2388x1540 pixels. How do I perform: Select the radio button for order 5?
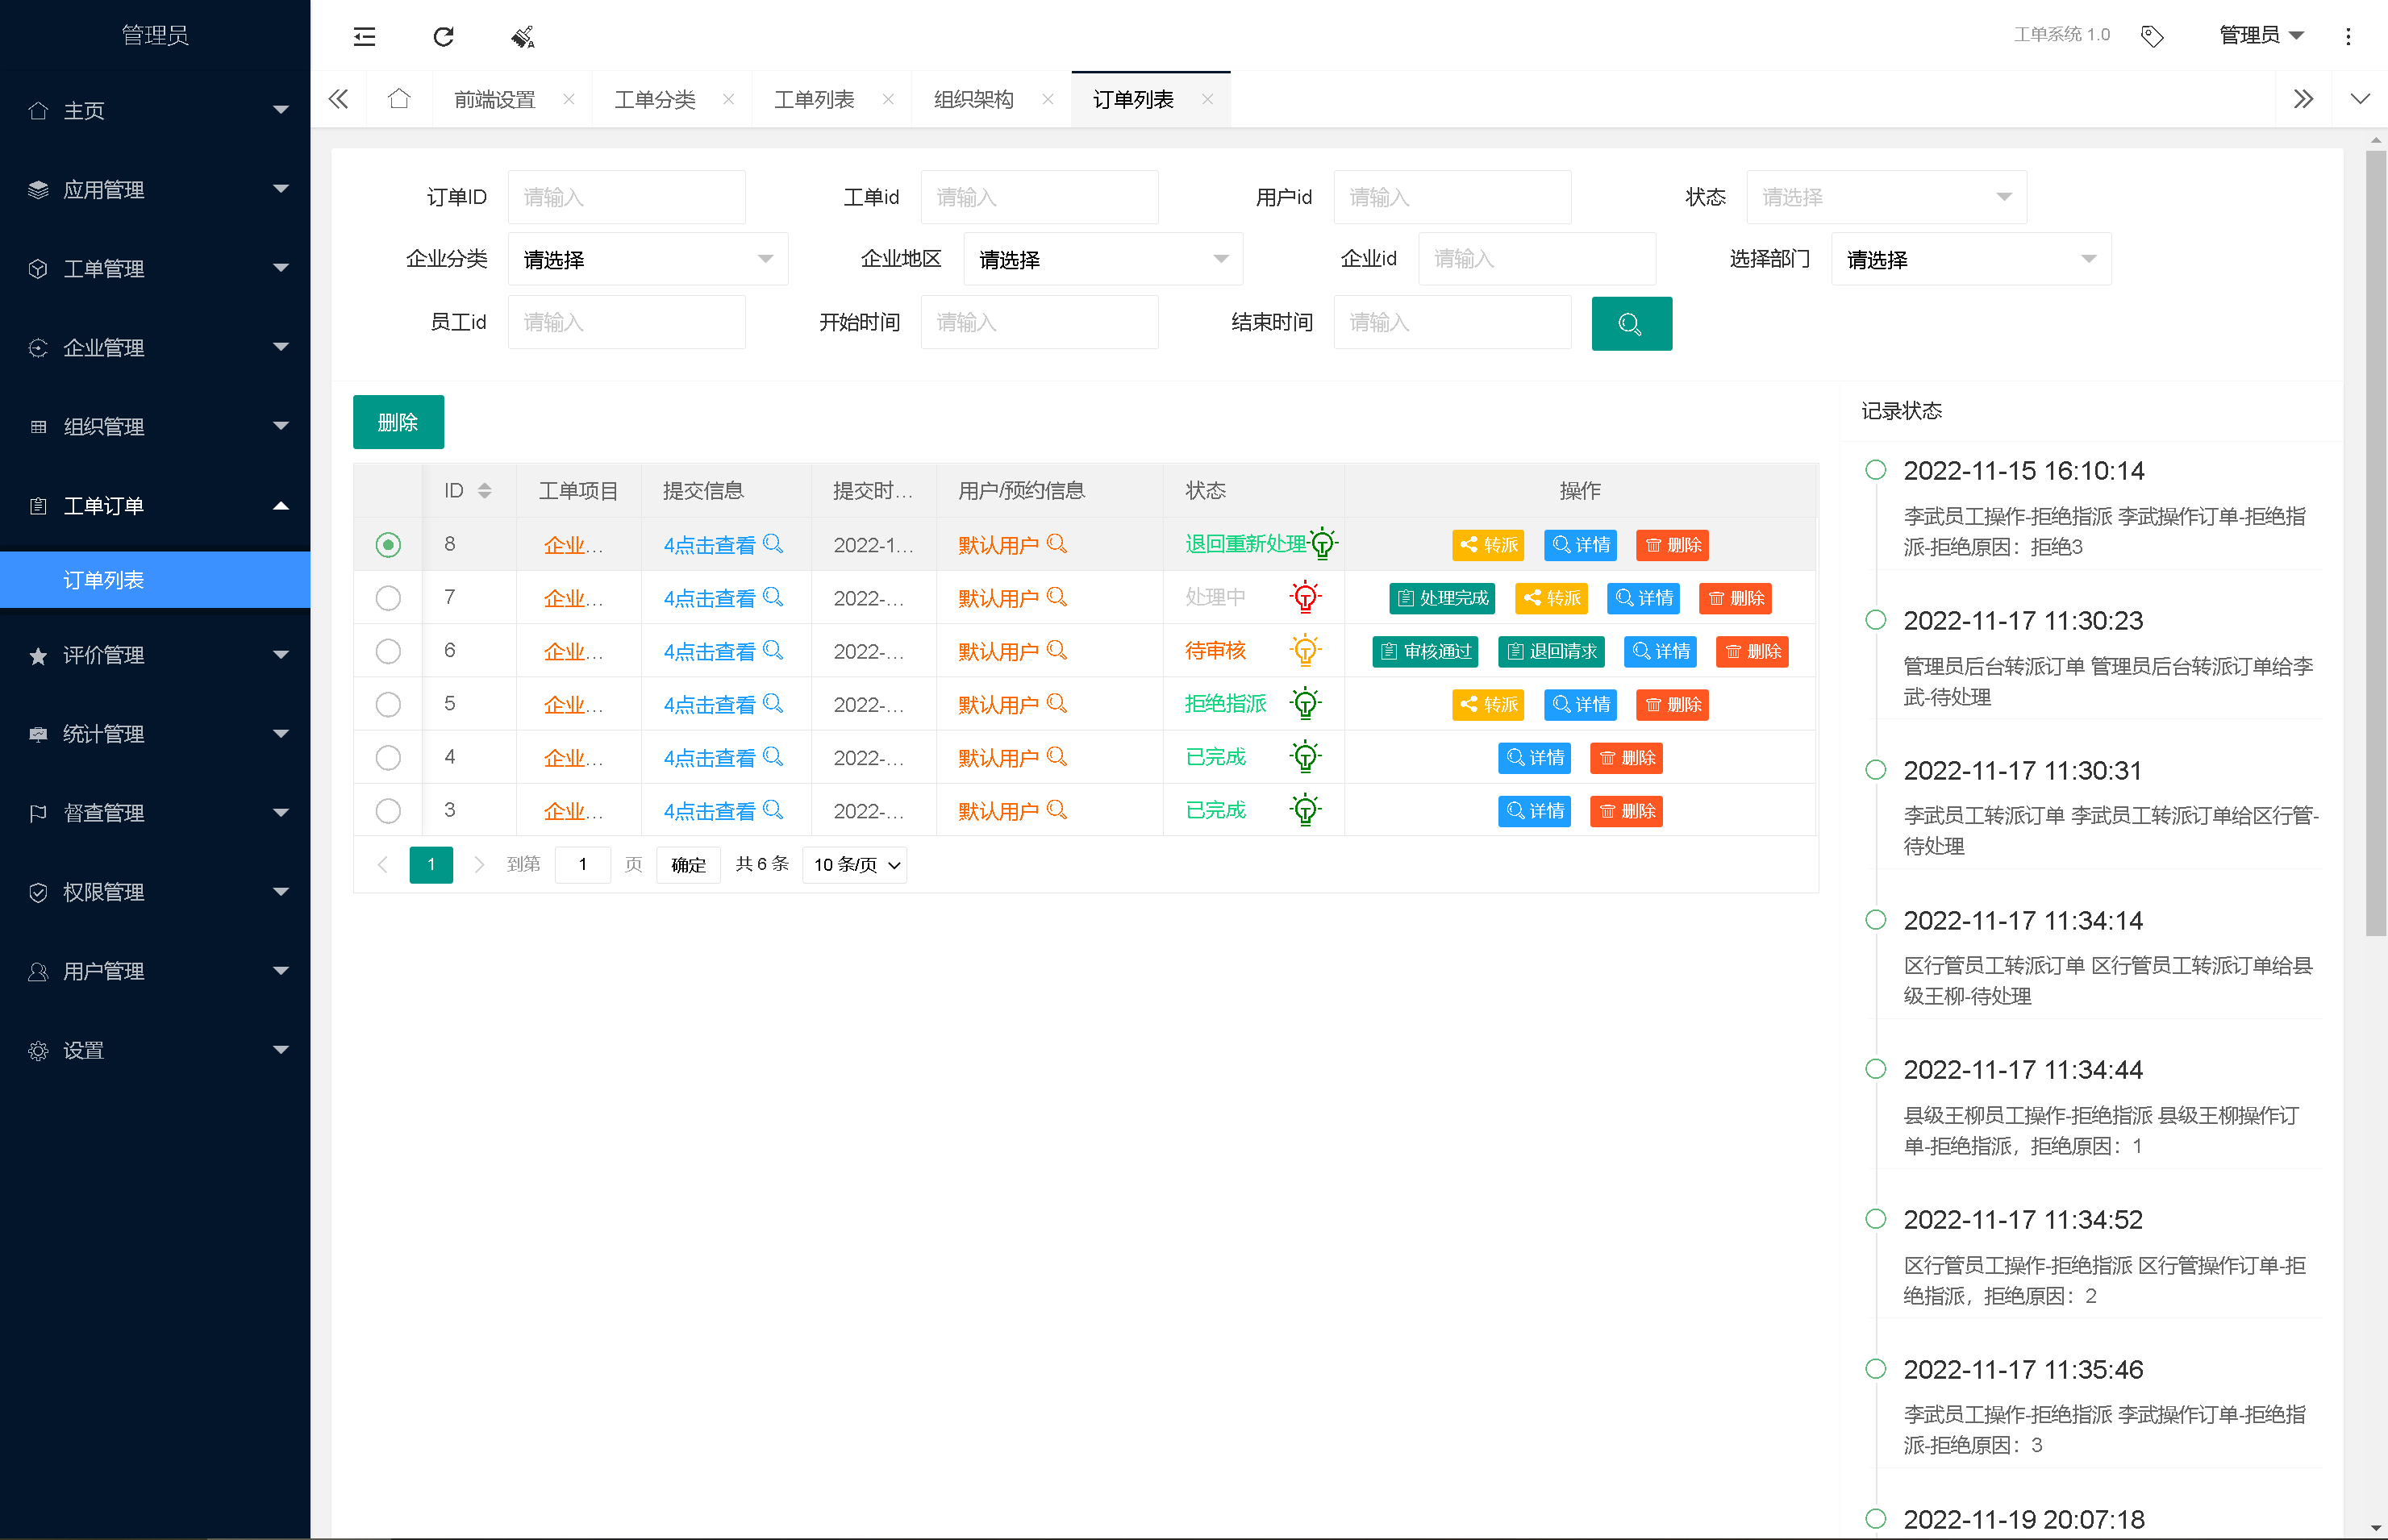(x=388, y=704)
